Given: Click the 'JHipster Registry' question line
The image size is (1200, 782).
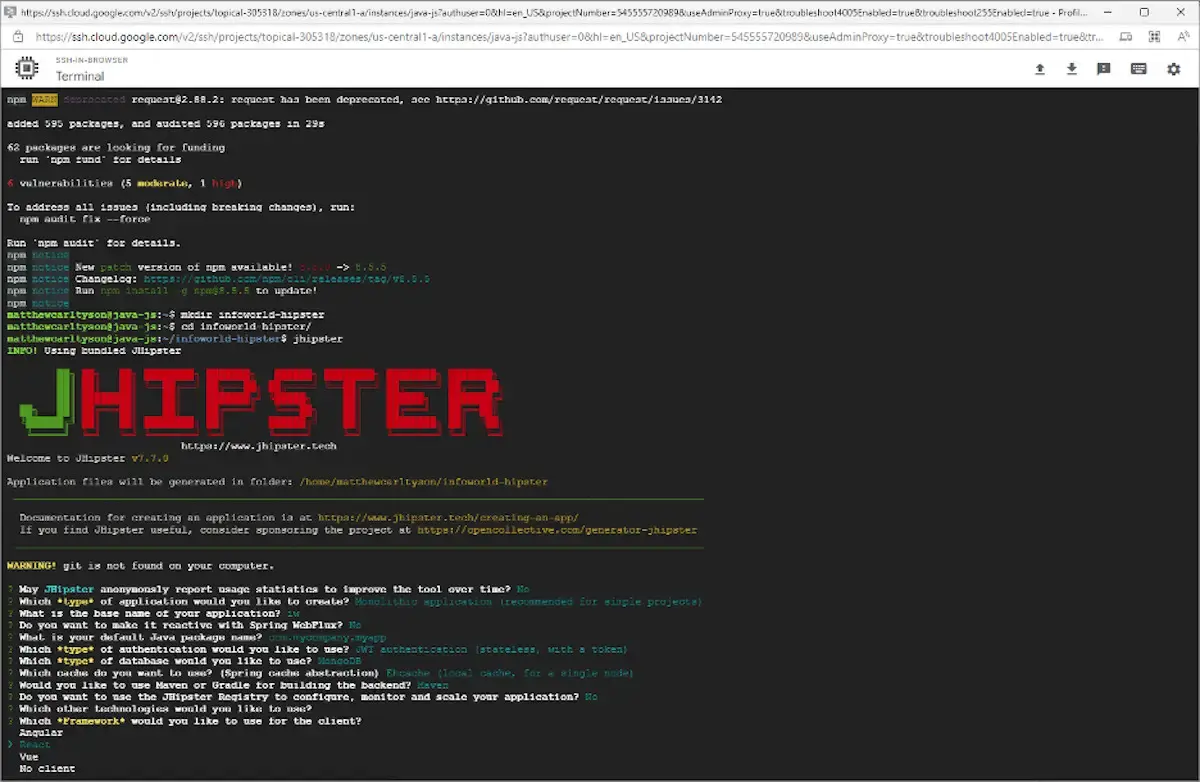Looking at the screenshot, I should pos(302,698).
